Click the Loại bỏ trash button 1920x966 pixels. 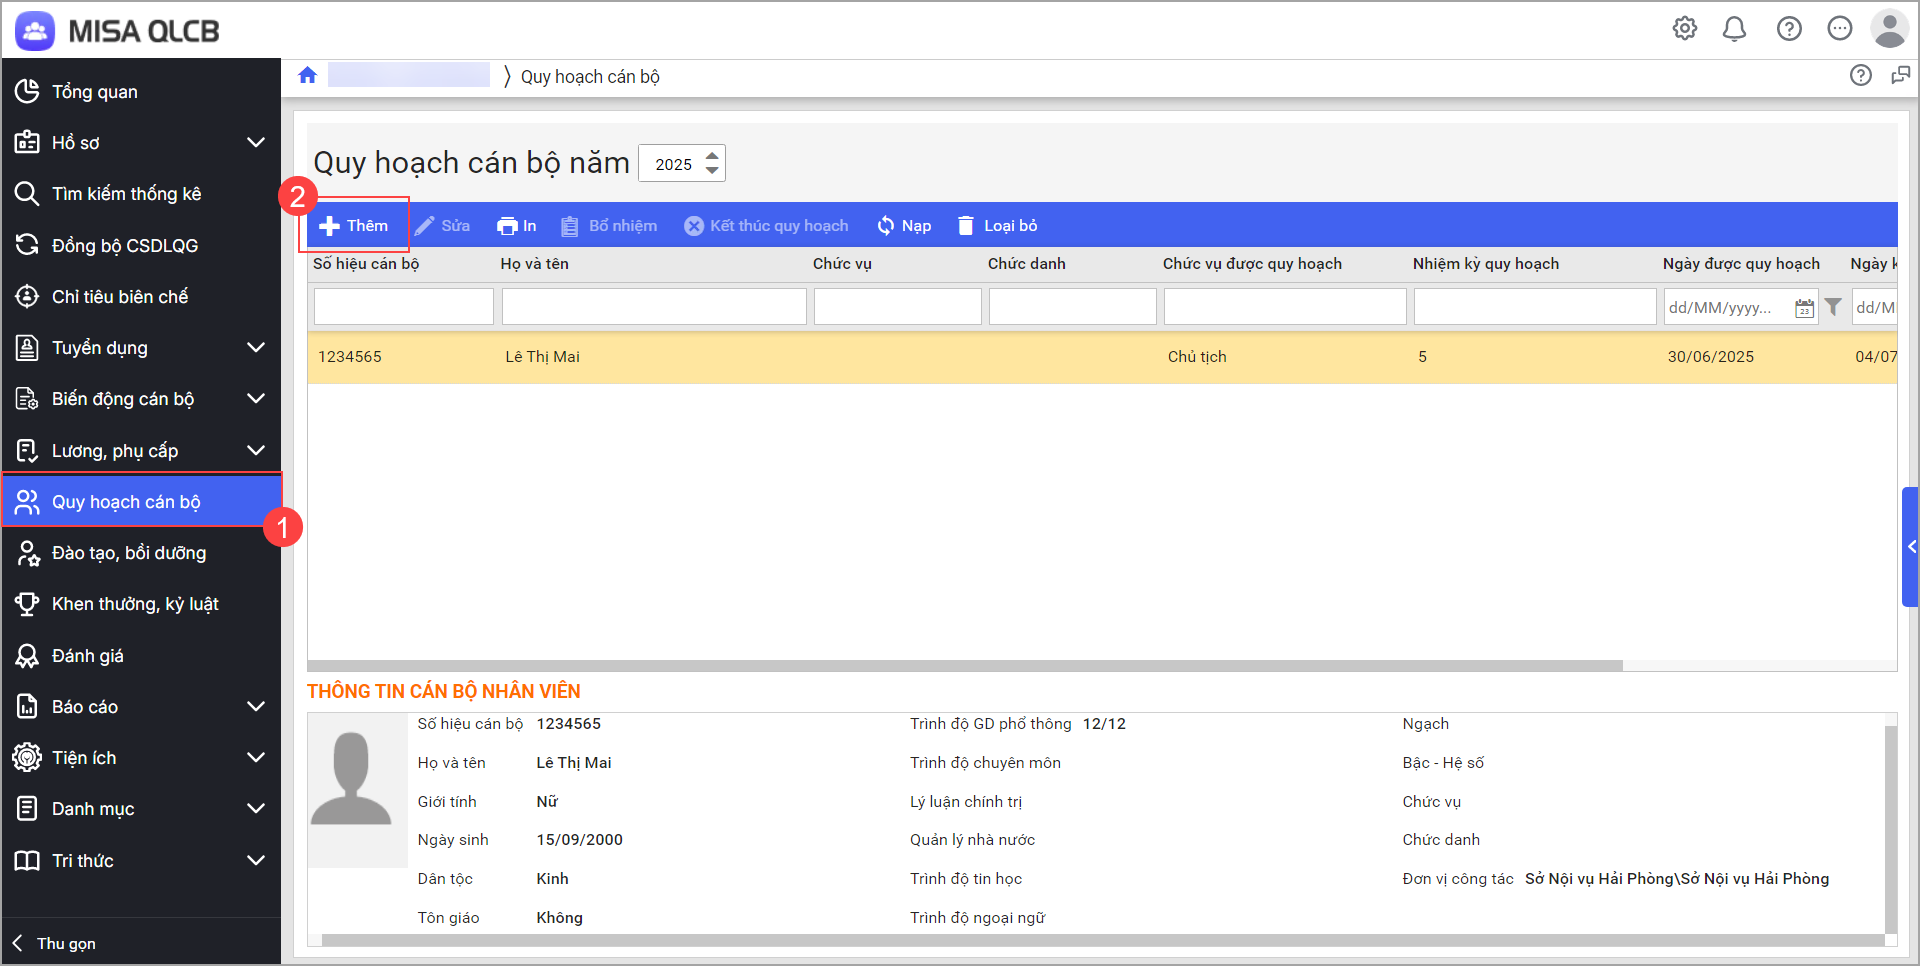(x=997, y=226)
